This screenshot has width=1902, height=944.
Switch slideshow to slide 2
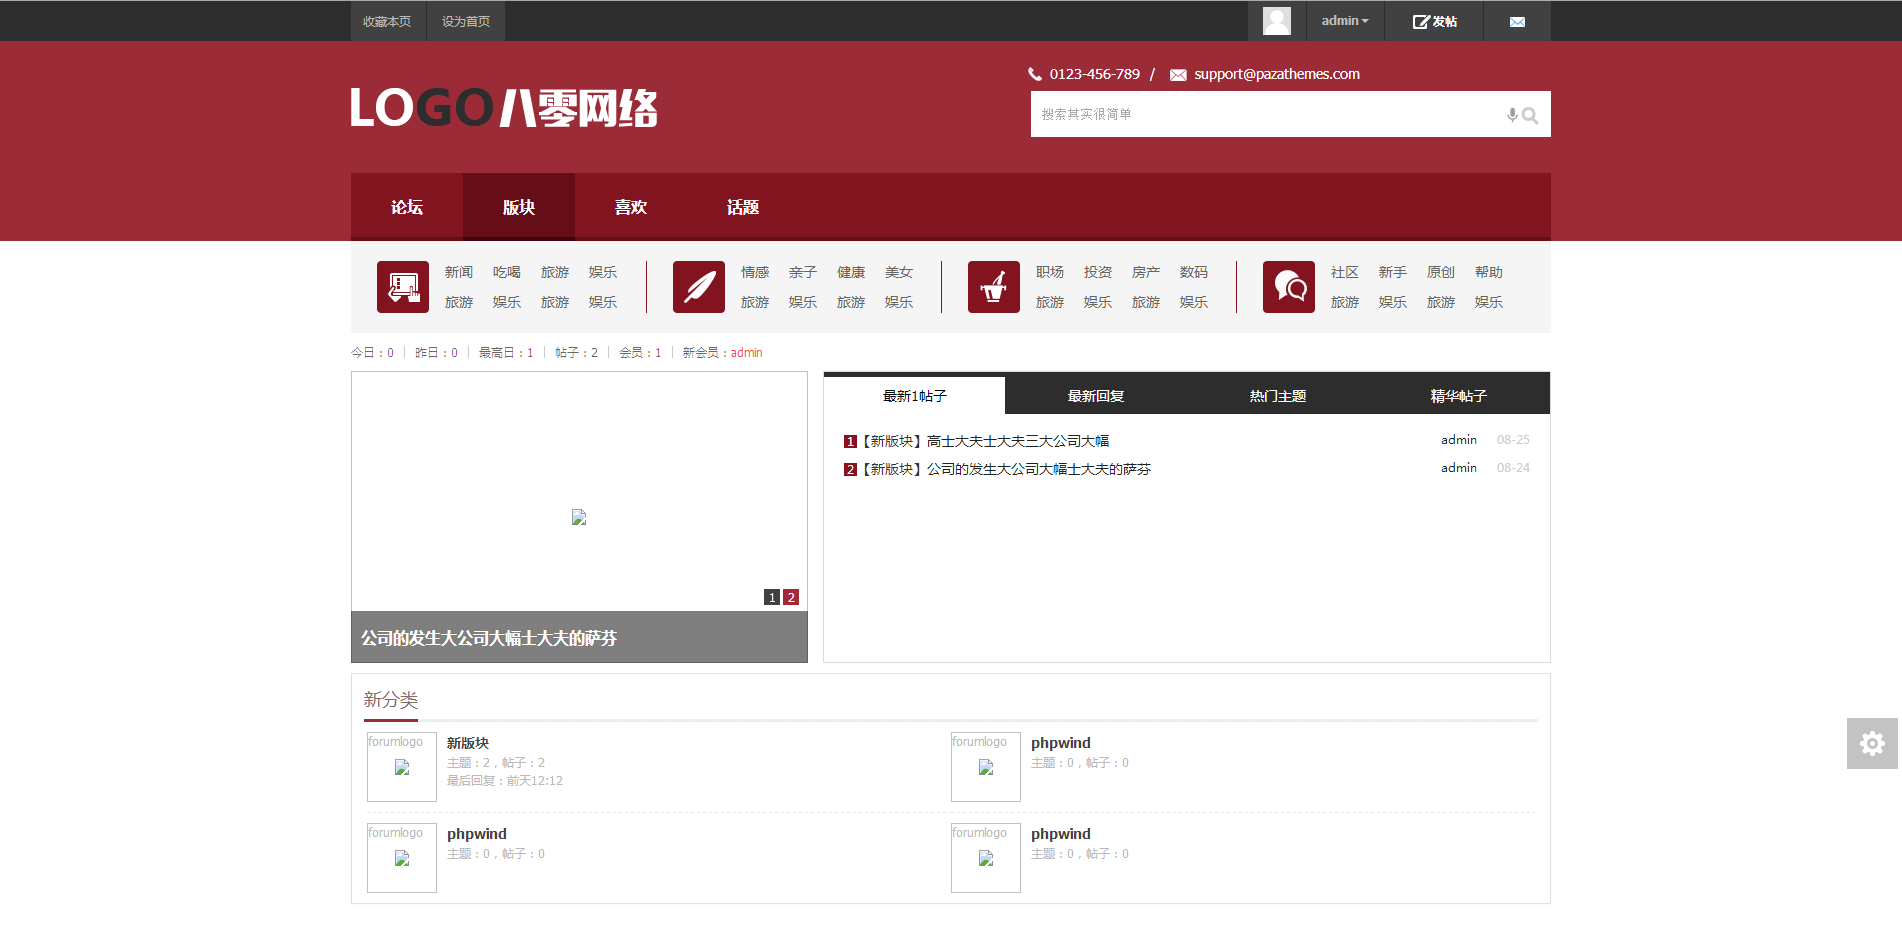(x=791, y=597)
